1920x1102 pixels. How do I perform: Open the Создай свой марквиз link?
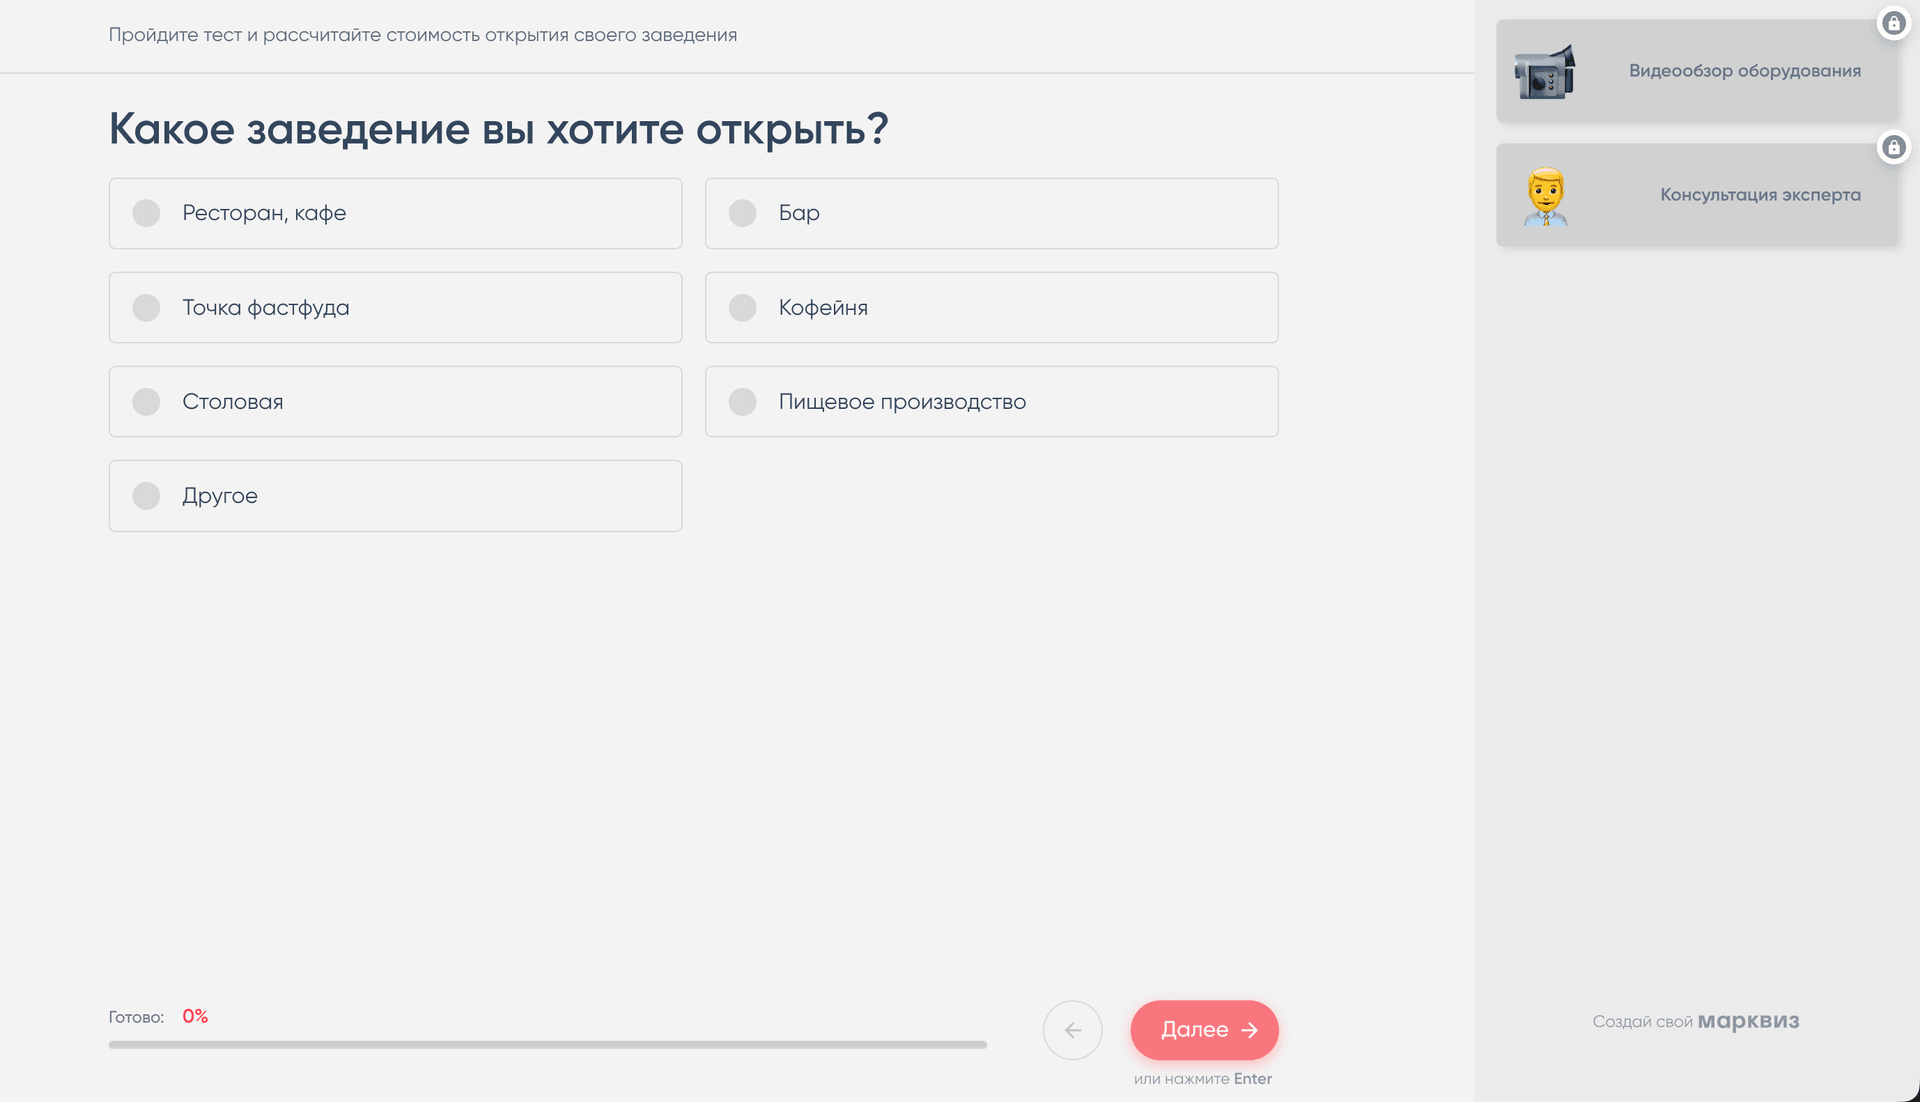pos(1695,1021)
